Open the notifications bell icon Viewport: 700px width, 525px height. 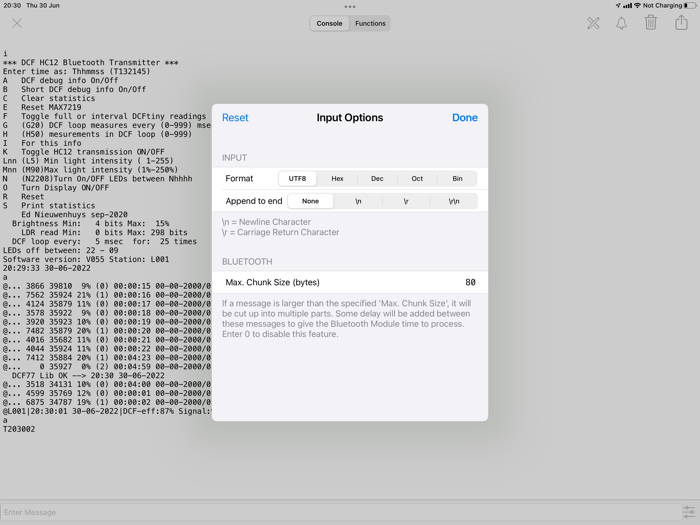[x=621, y=23]
